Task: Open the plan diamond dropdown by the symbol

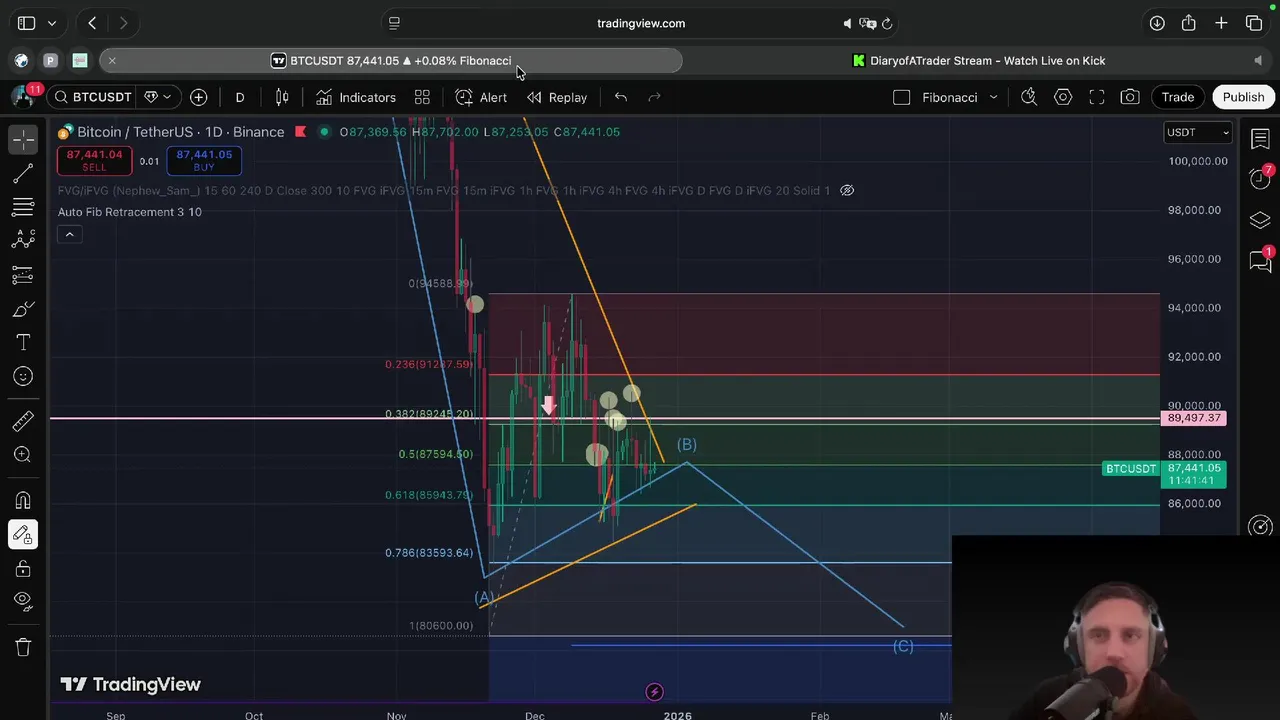Action: pos(158,97)
